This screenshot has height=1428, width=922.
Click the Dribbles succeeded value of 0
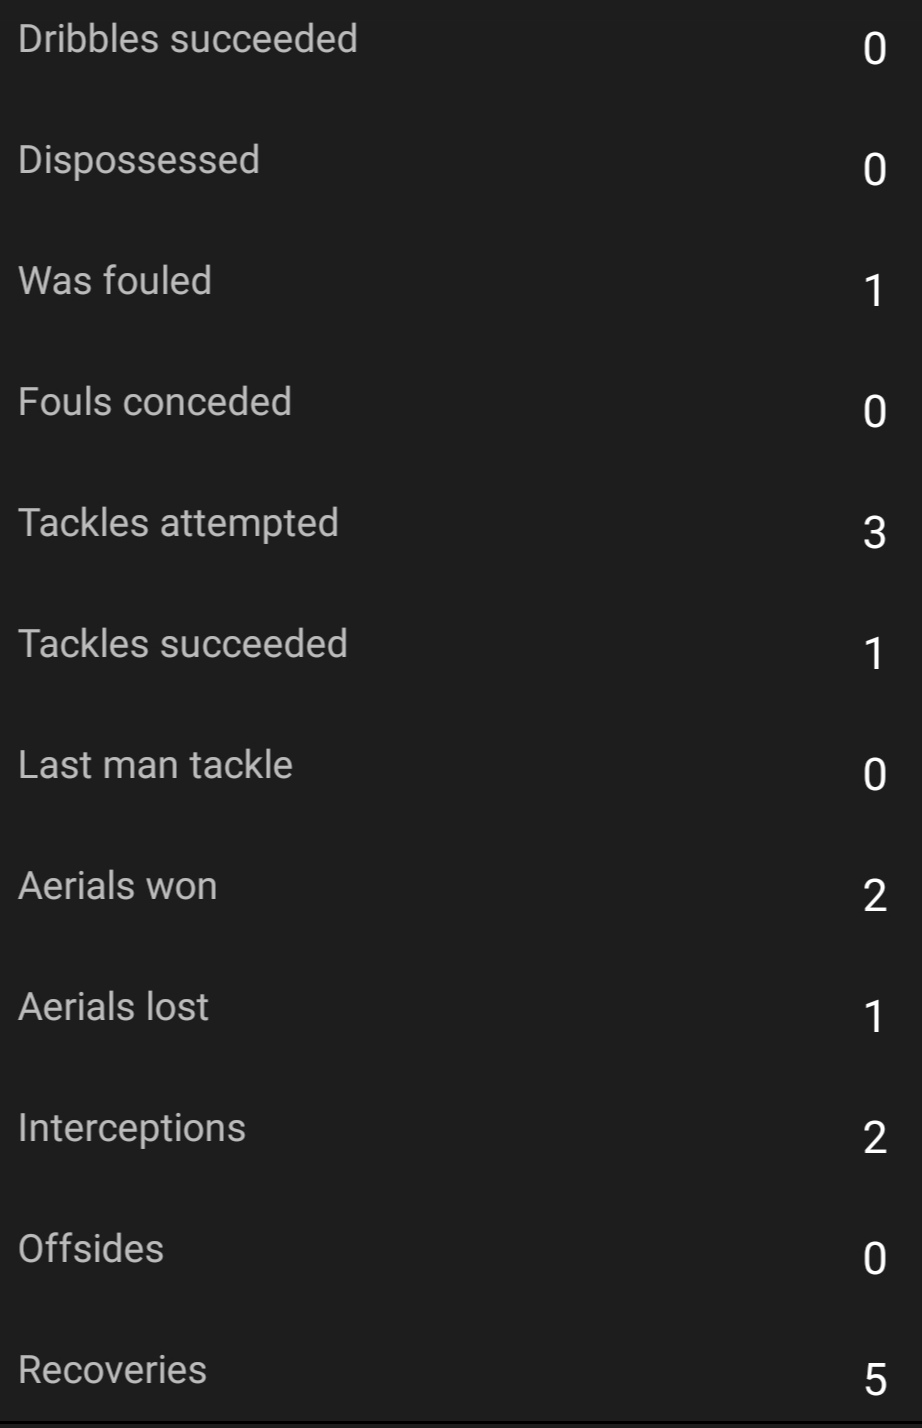pyautogui.click(x=875, y=48)
